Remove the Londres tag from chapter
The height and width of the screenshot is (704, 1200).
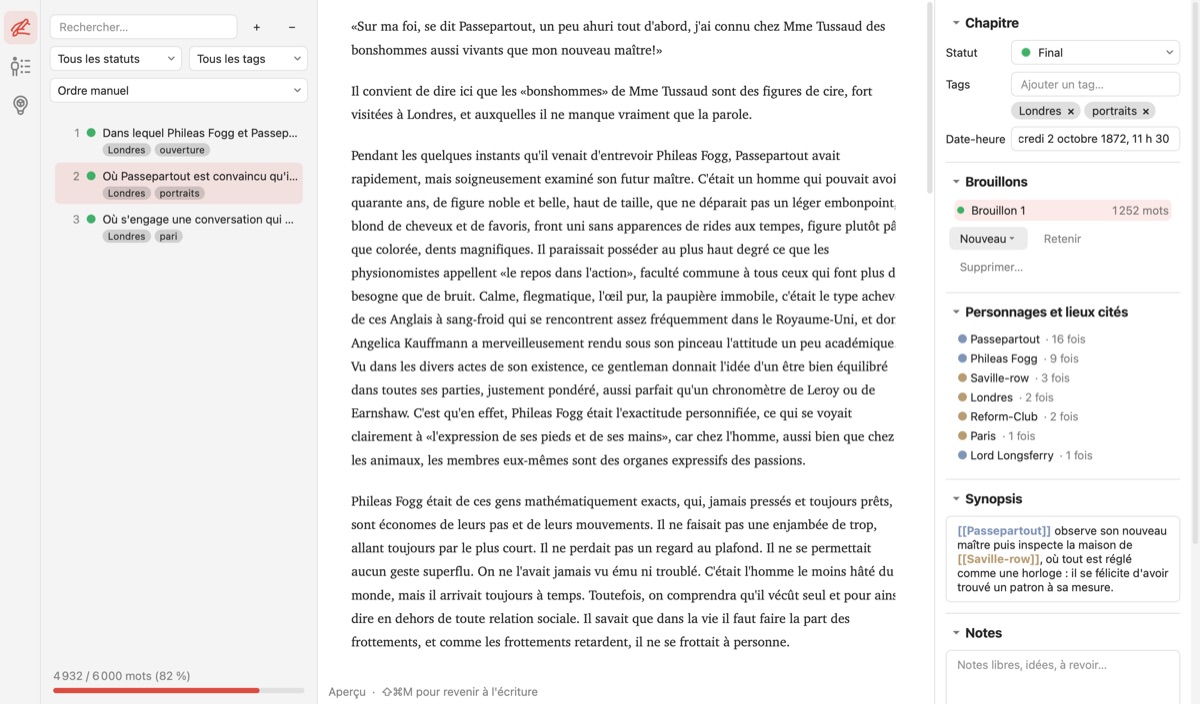pyautogui.click(x=1070, y=111)
